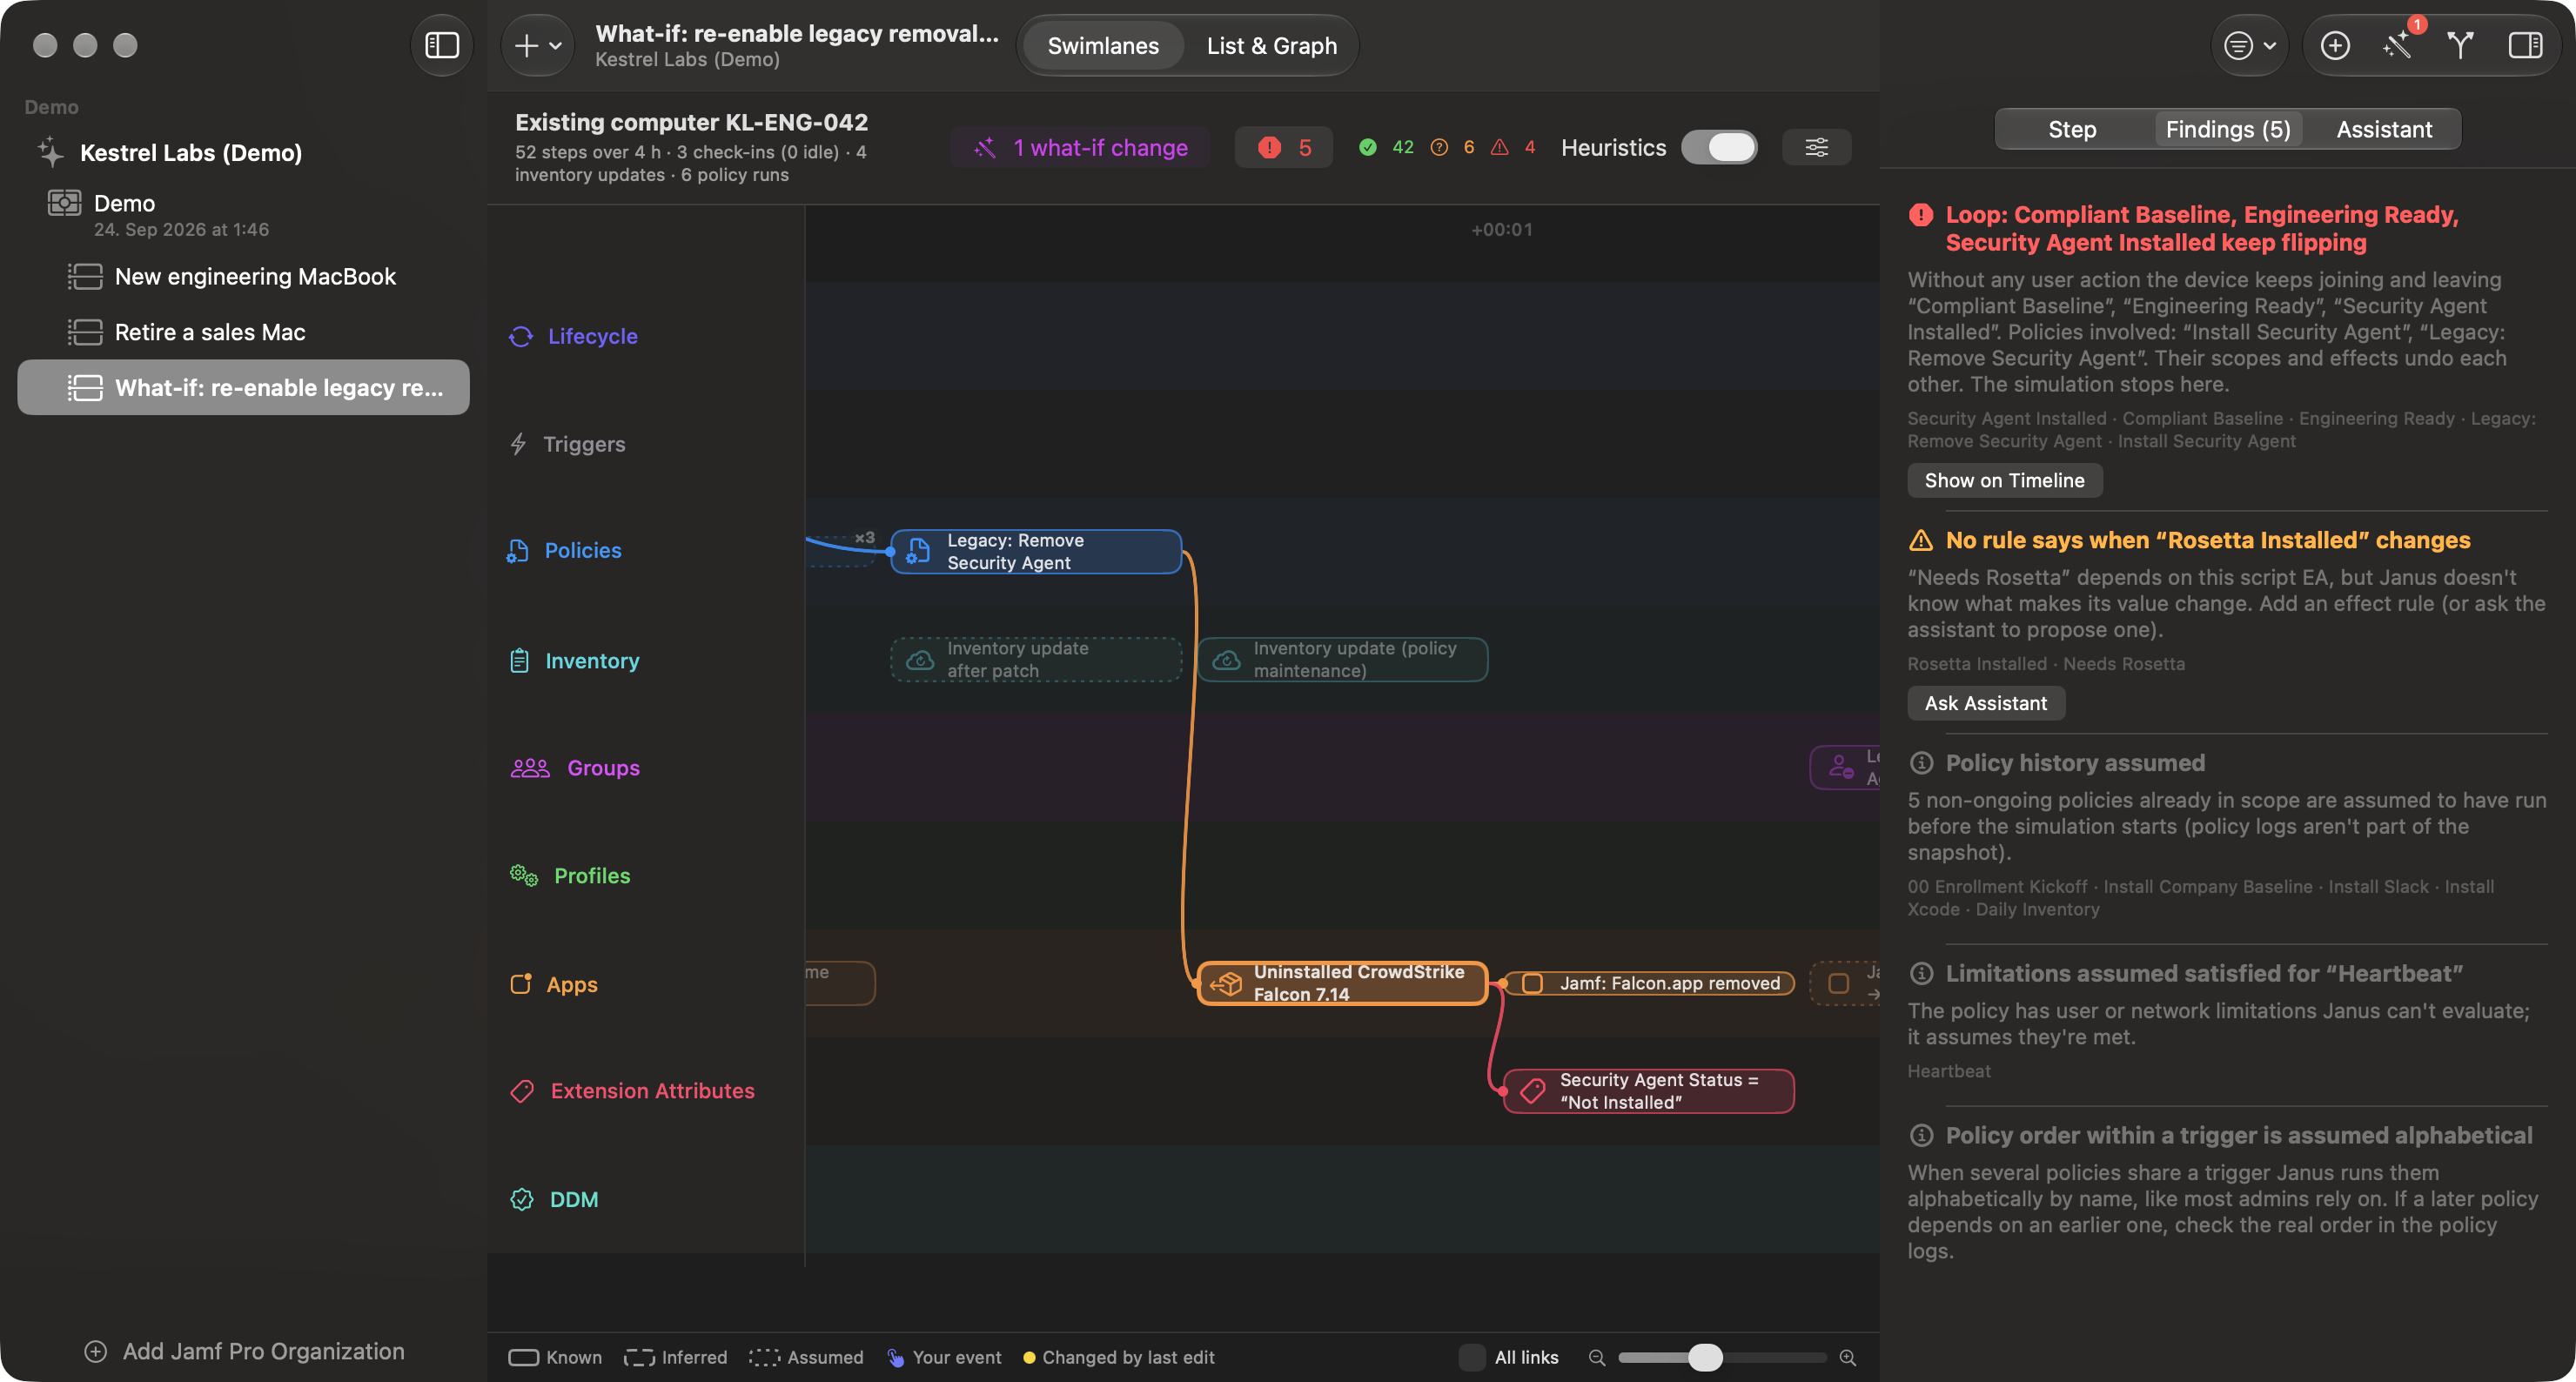Viewport: 2576px width, 1382px height.
Task: Click the 1 what-if change badge
Action: pos(1081,147)
